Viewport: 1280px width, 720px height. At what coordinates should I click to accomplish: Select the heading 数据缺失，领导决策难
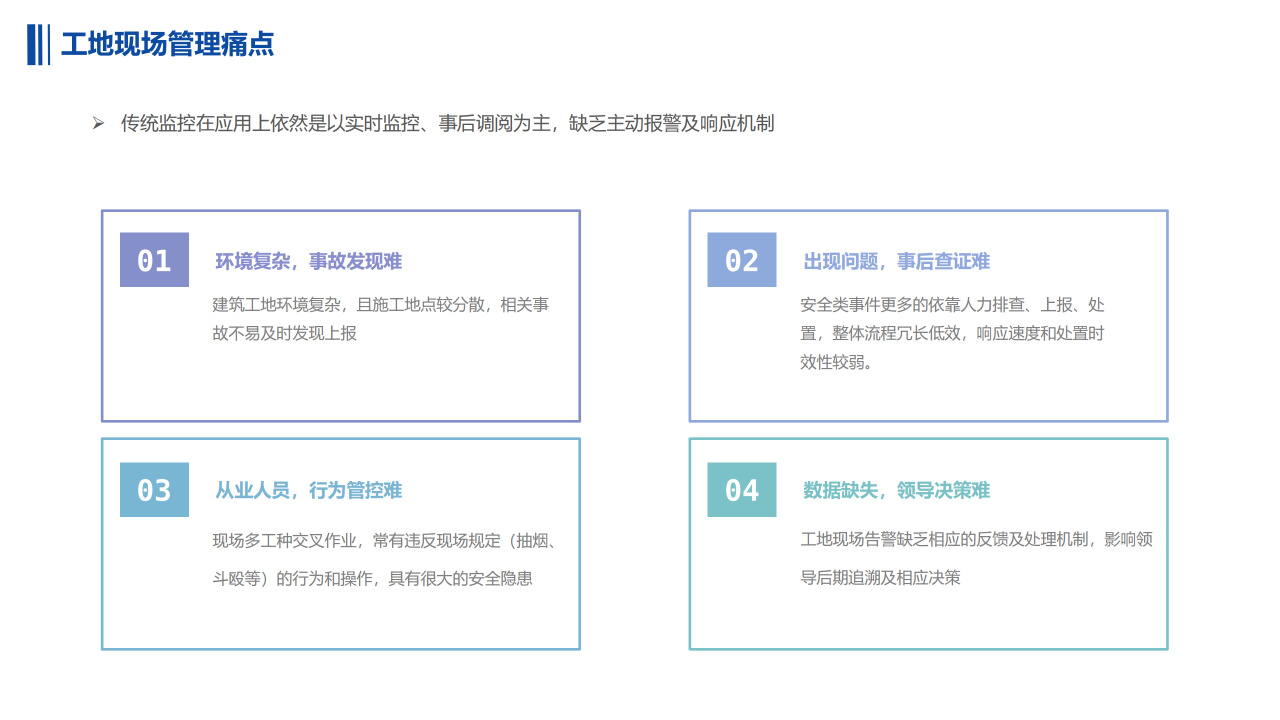point(896,490)
